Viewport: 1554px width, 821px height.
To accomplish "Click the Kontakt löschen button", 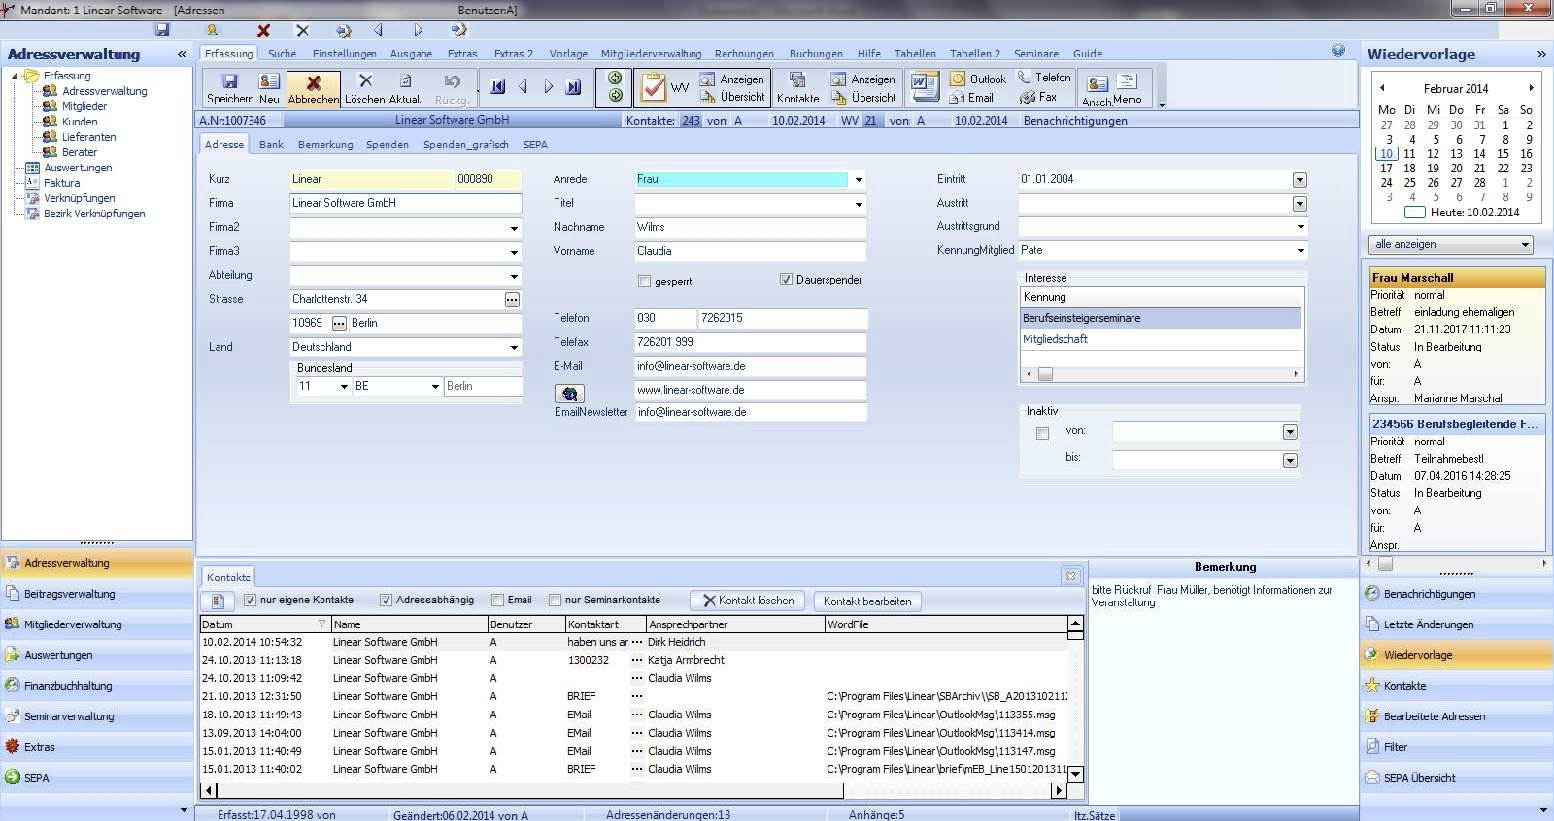I will click(748, 601).
